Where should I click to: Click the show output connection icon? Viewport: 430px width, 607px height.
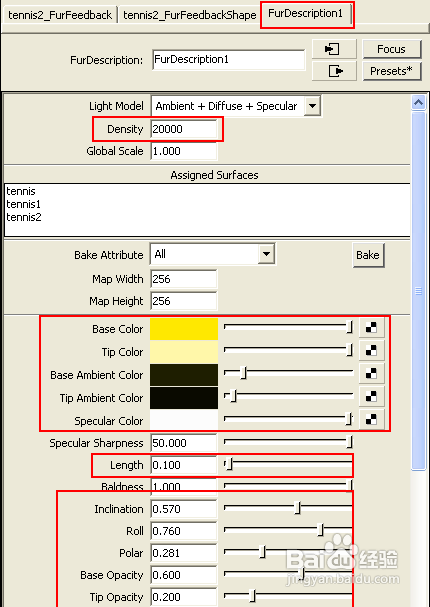point(334,71)
